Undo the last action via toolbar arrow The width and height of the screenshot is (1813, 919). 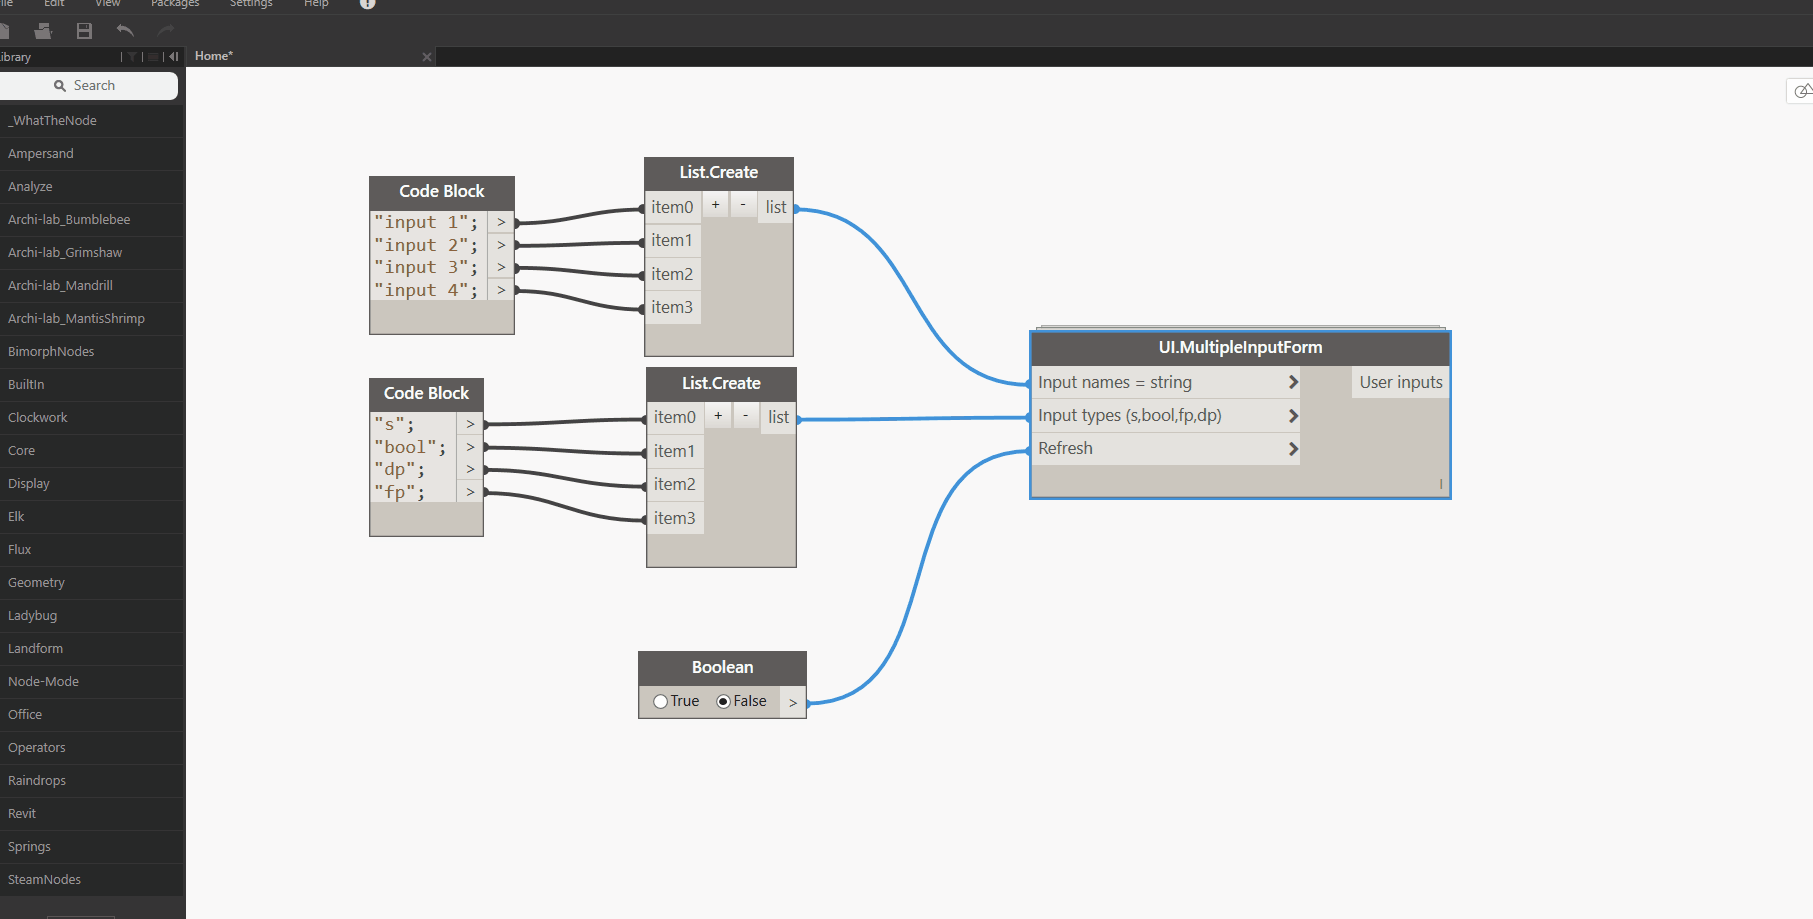pos(125,31)
